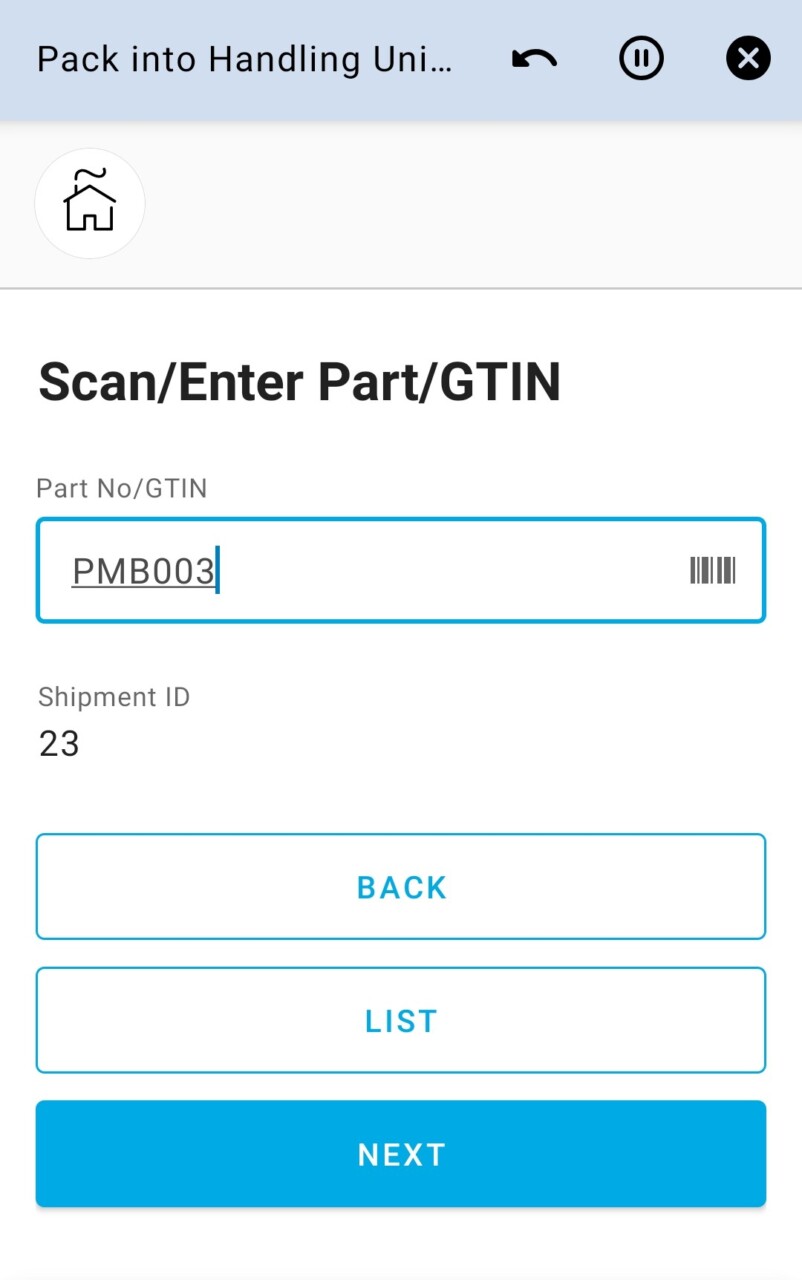The height and width of the screenshot is (1280, 802).
Task: Go to the home screen icon
Action: tap(90, 203)
